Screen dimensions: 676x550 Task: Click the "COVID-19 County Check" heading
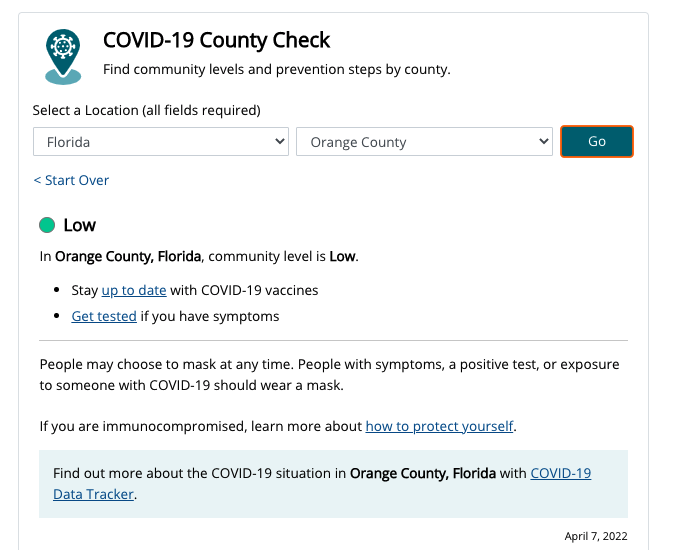pos(216,41)
